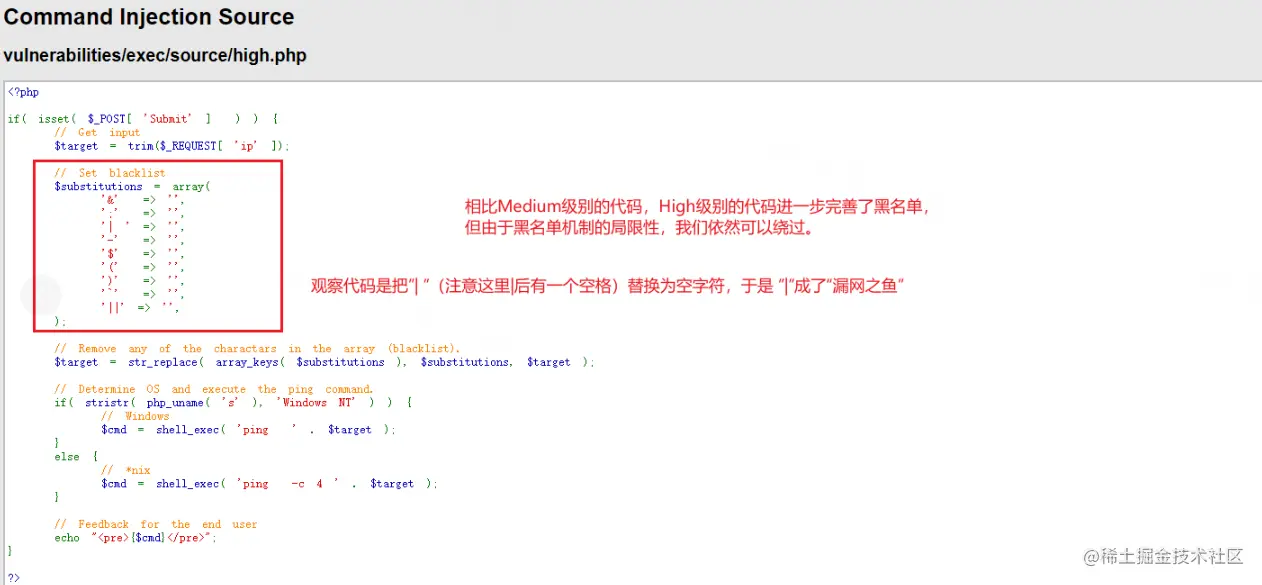Click the blacklist entry for '||'
The width and height of the screenshot is (1262, 585).
tap(141, 308)
